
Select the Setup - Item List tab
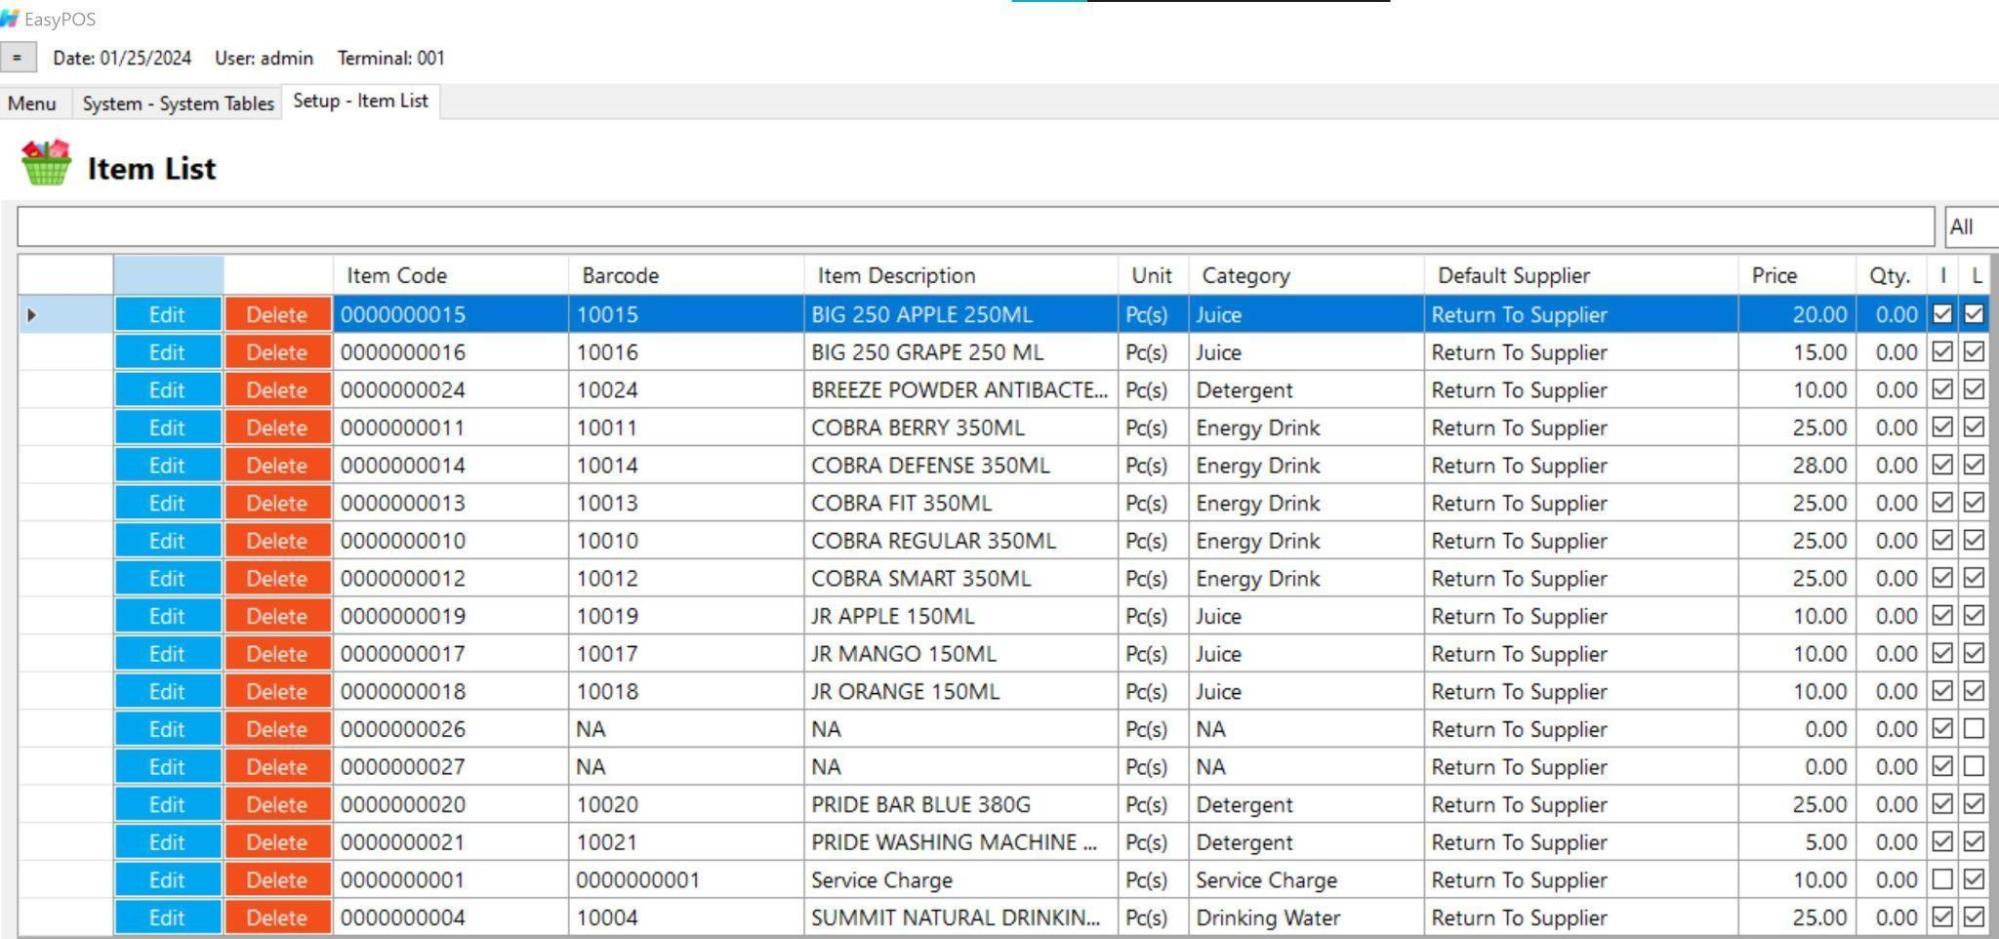coord(360,101)
